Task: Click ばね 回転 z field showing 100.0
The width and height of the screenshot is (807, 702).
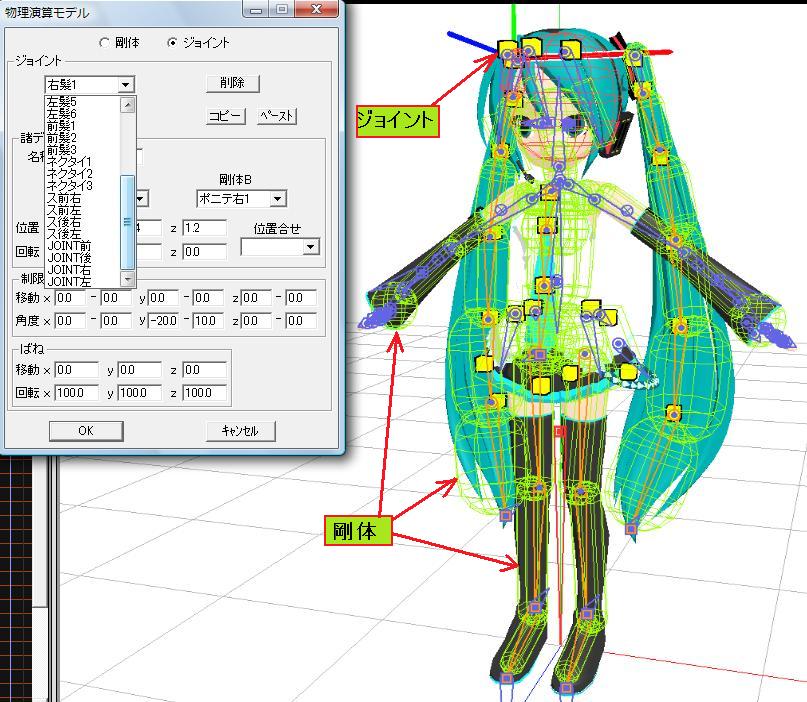Action: [x=204, y=393]
